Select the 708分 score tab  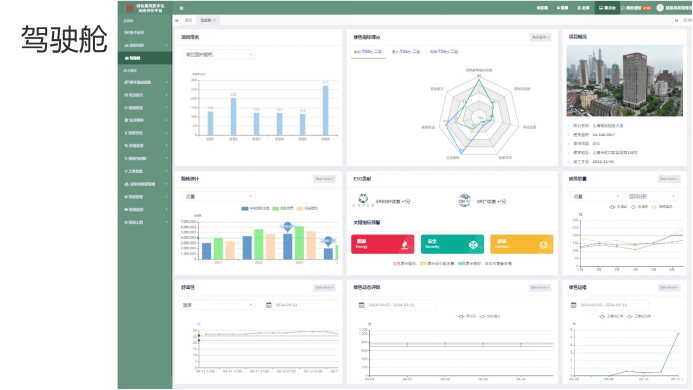368,52
